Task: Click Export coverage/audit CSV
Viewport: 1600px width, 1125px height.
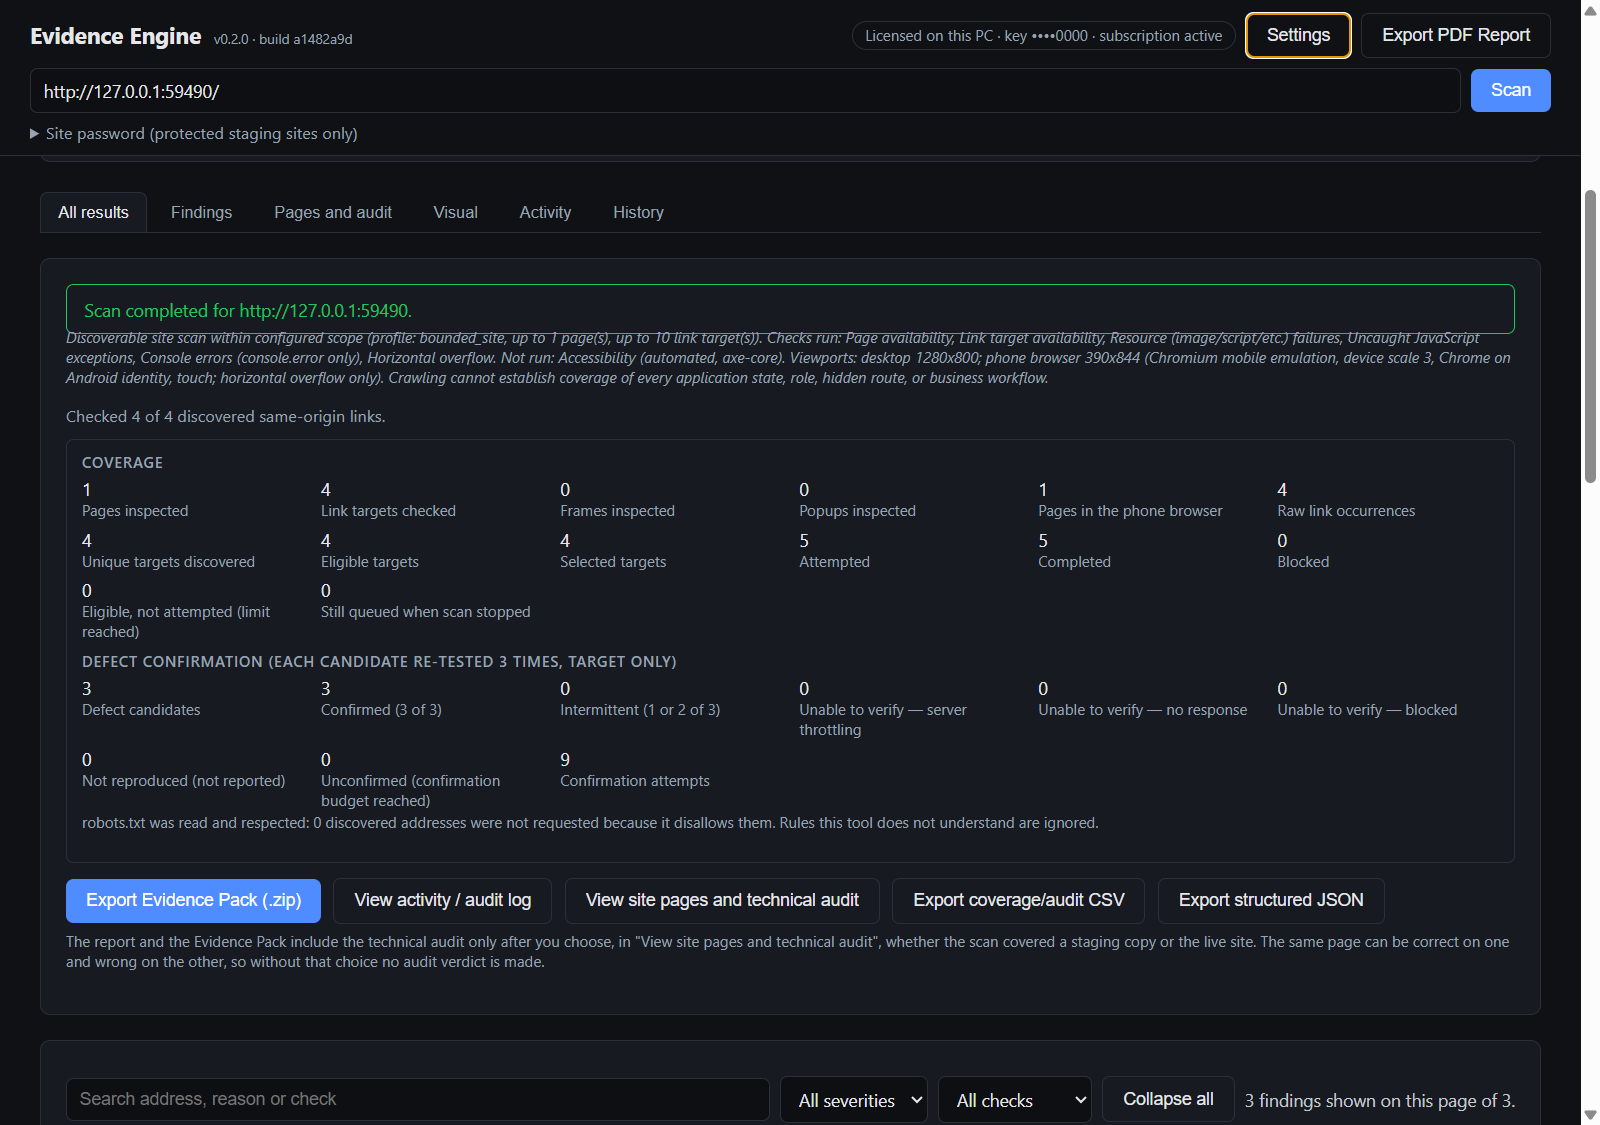Action: (x=1019, y=900)
